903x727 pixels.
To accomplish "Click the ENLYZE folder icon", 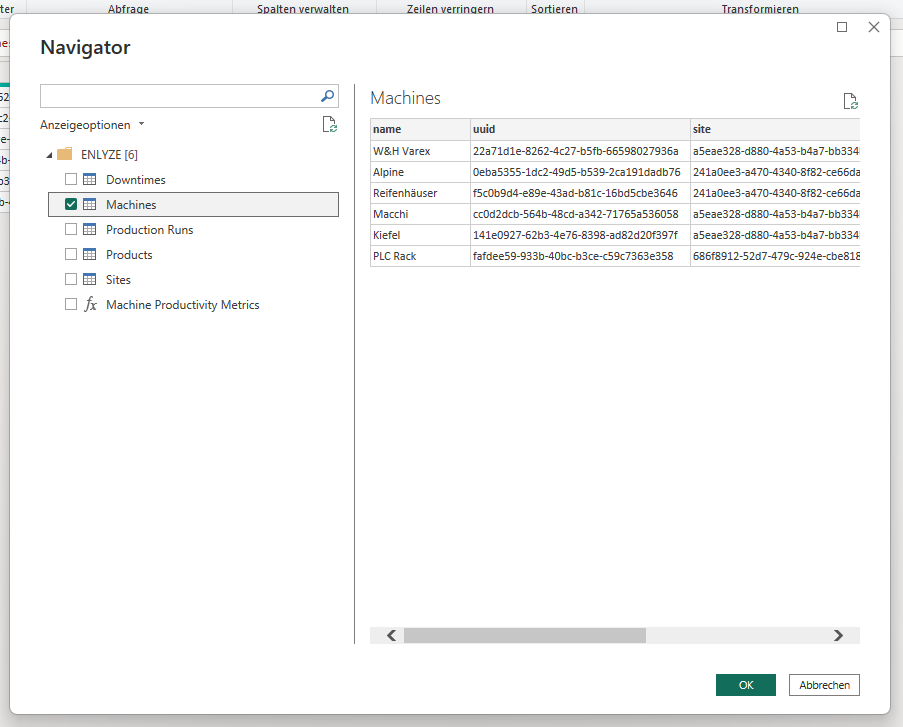I will (65, 154).
